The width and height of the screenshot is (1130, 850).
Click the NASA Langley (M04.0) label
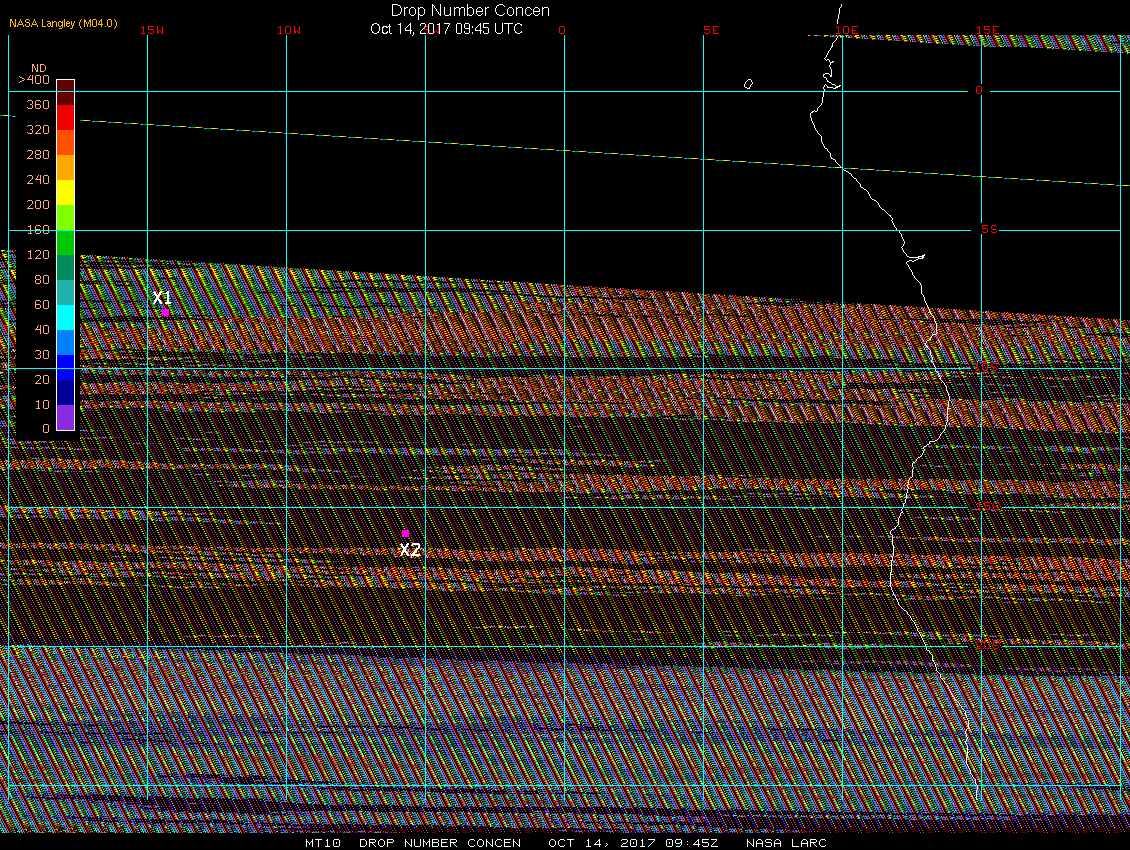pos(63,22)
